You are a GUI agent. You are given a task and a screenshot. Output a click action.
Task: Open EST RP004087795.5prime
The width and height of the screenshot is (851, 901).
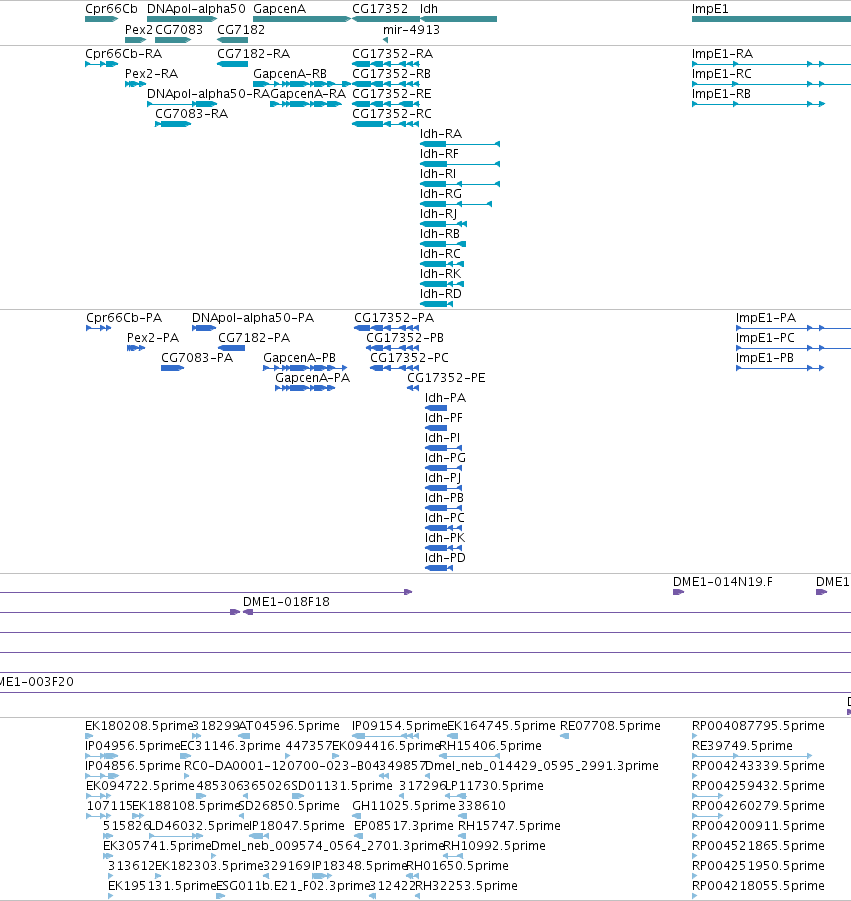click(758, 726)
